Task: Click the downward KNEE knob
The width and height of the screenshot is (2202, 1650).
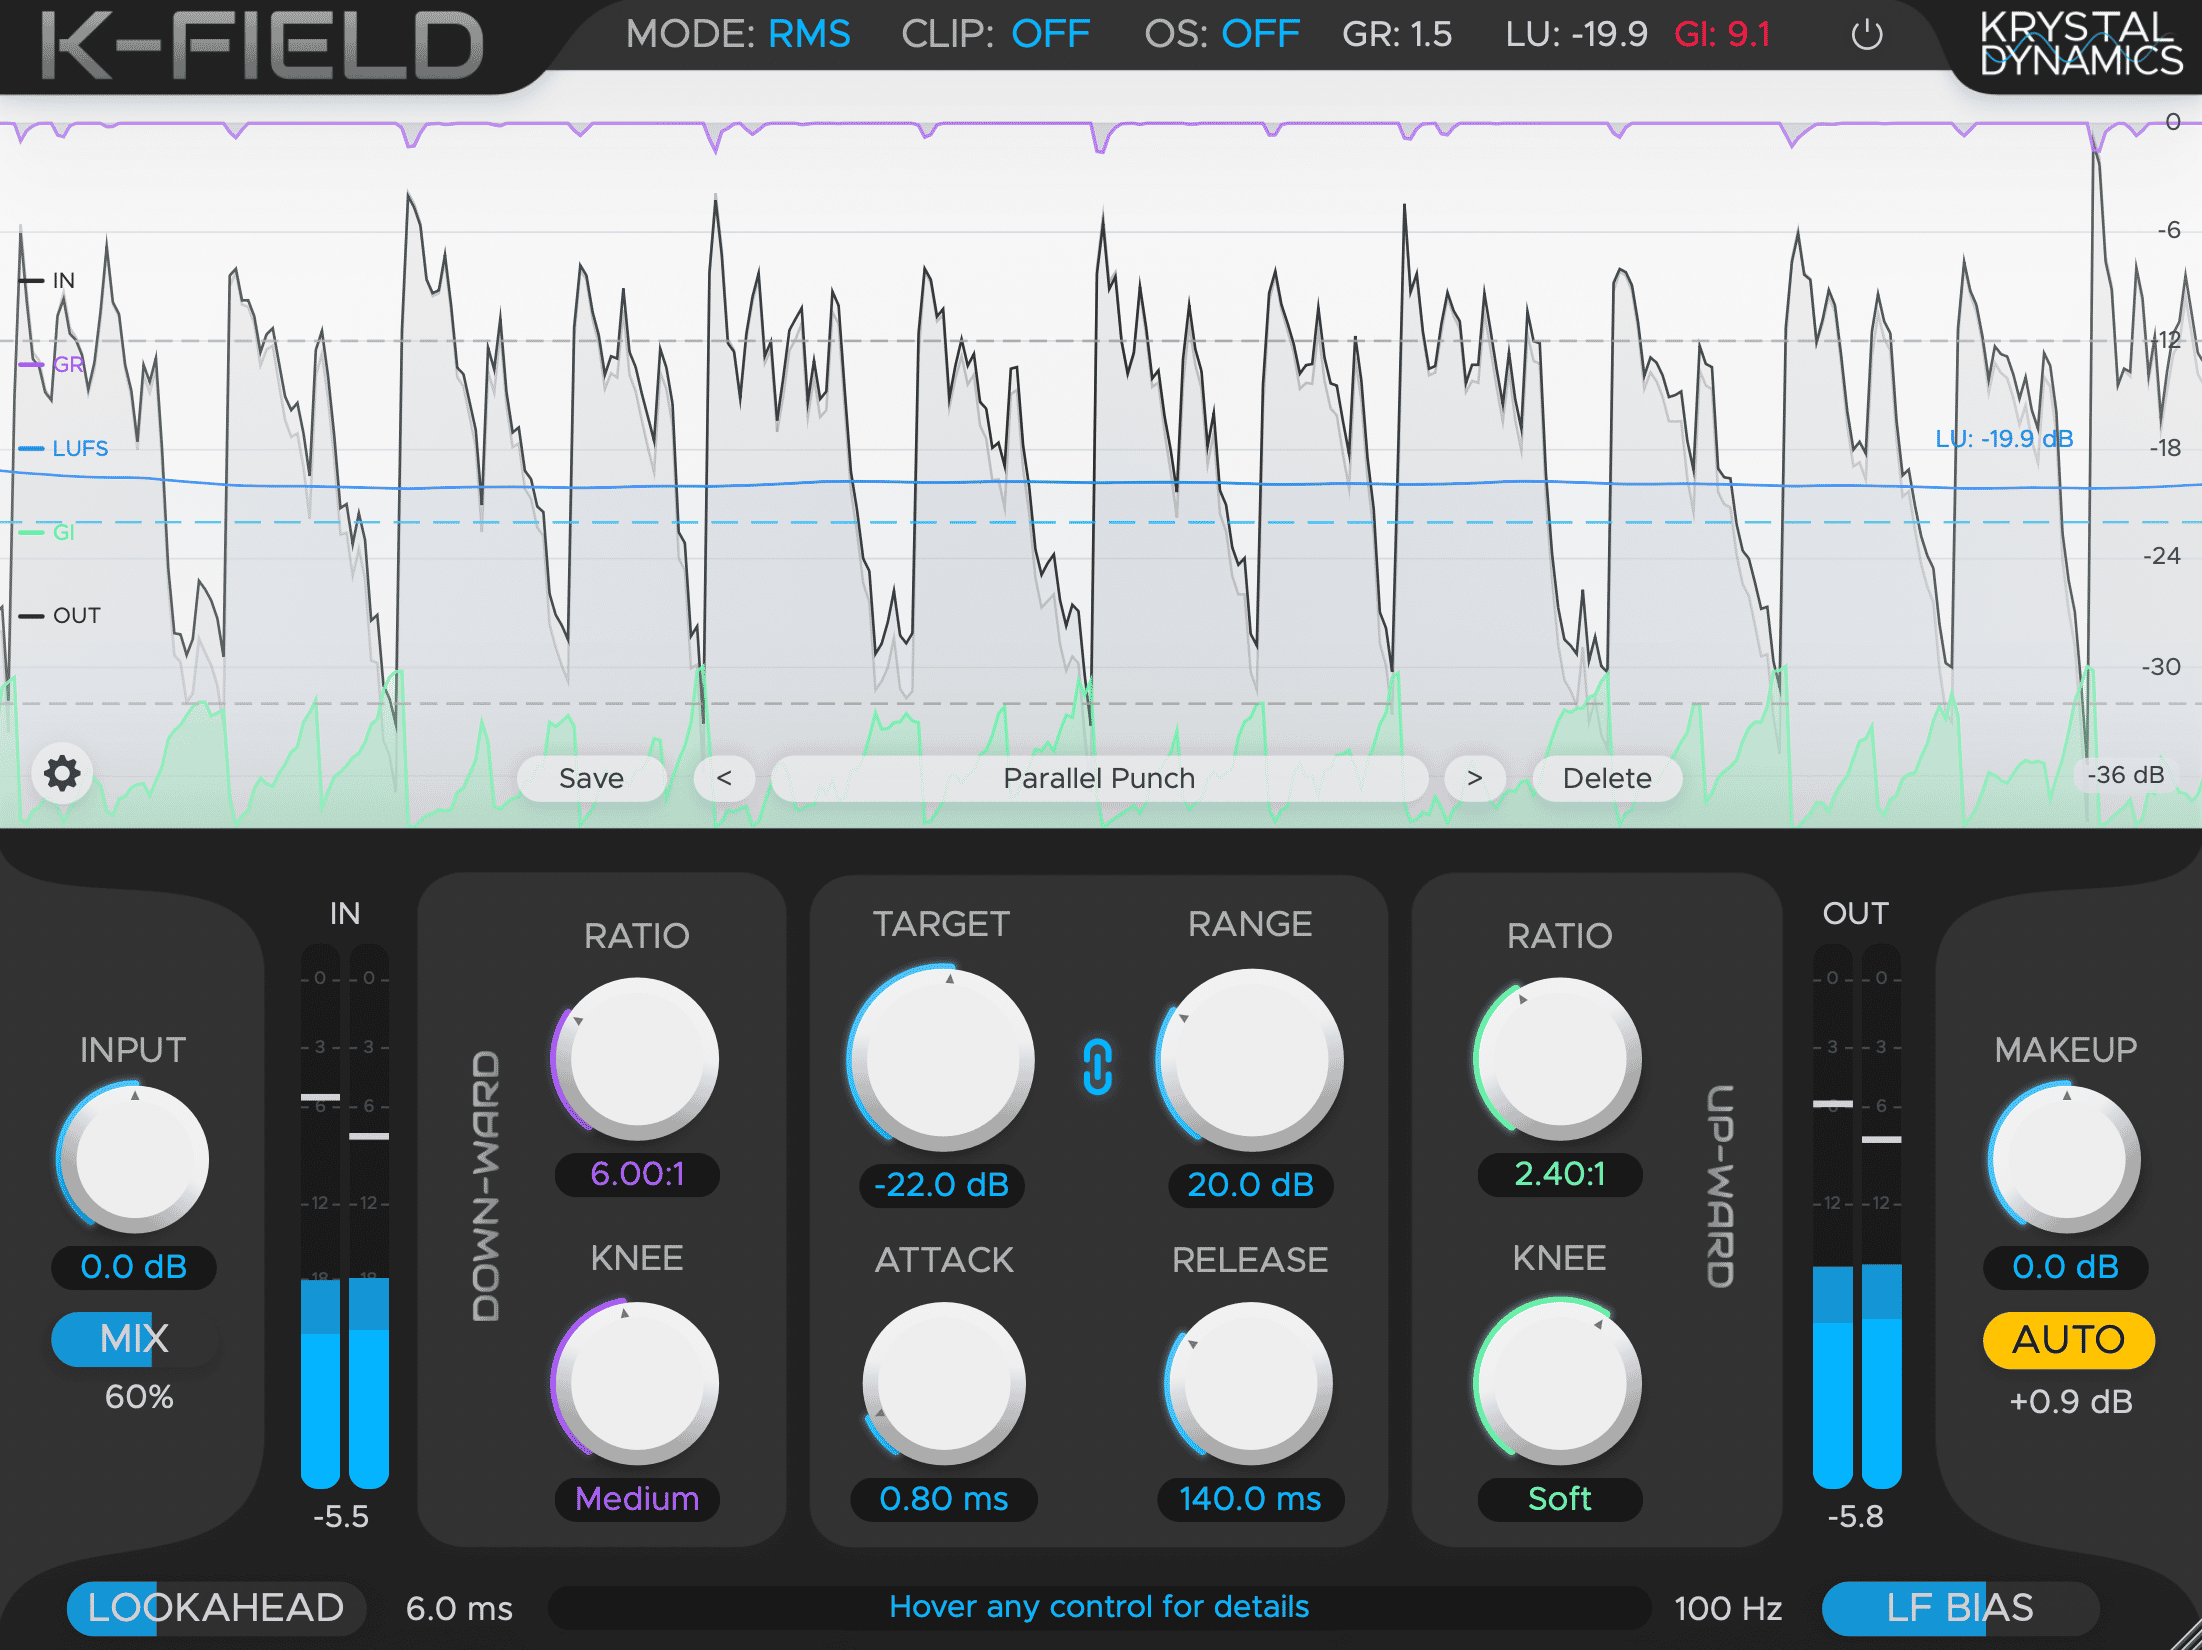Action: [x=637, y=1382]
